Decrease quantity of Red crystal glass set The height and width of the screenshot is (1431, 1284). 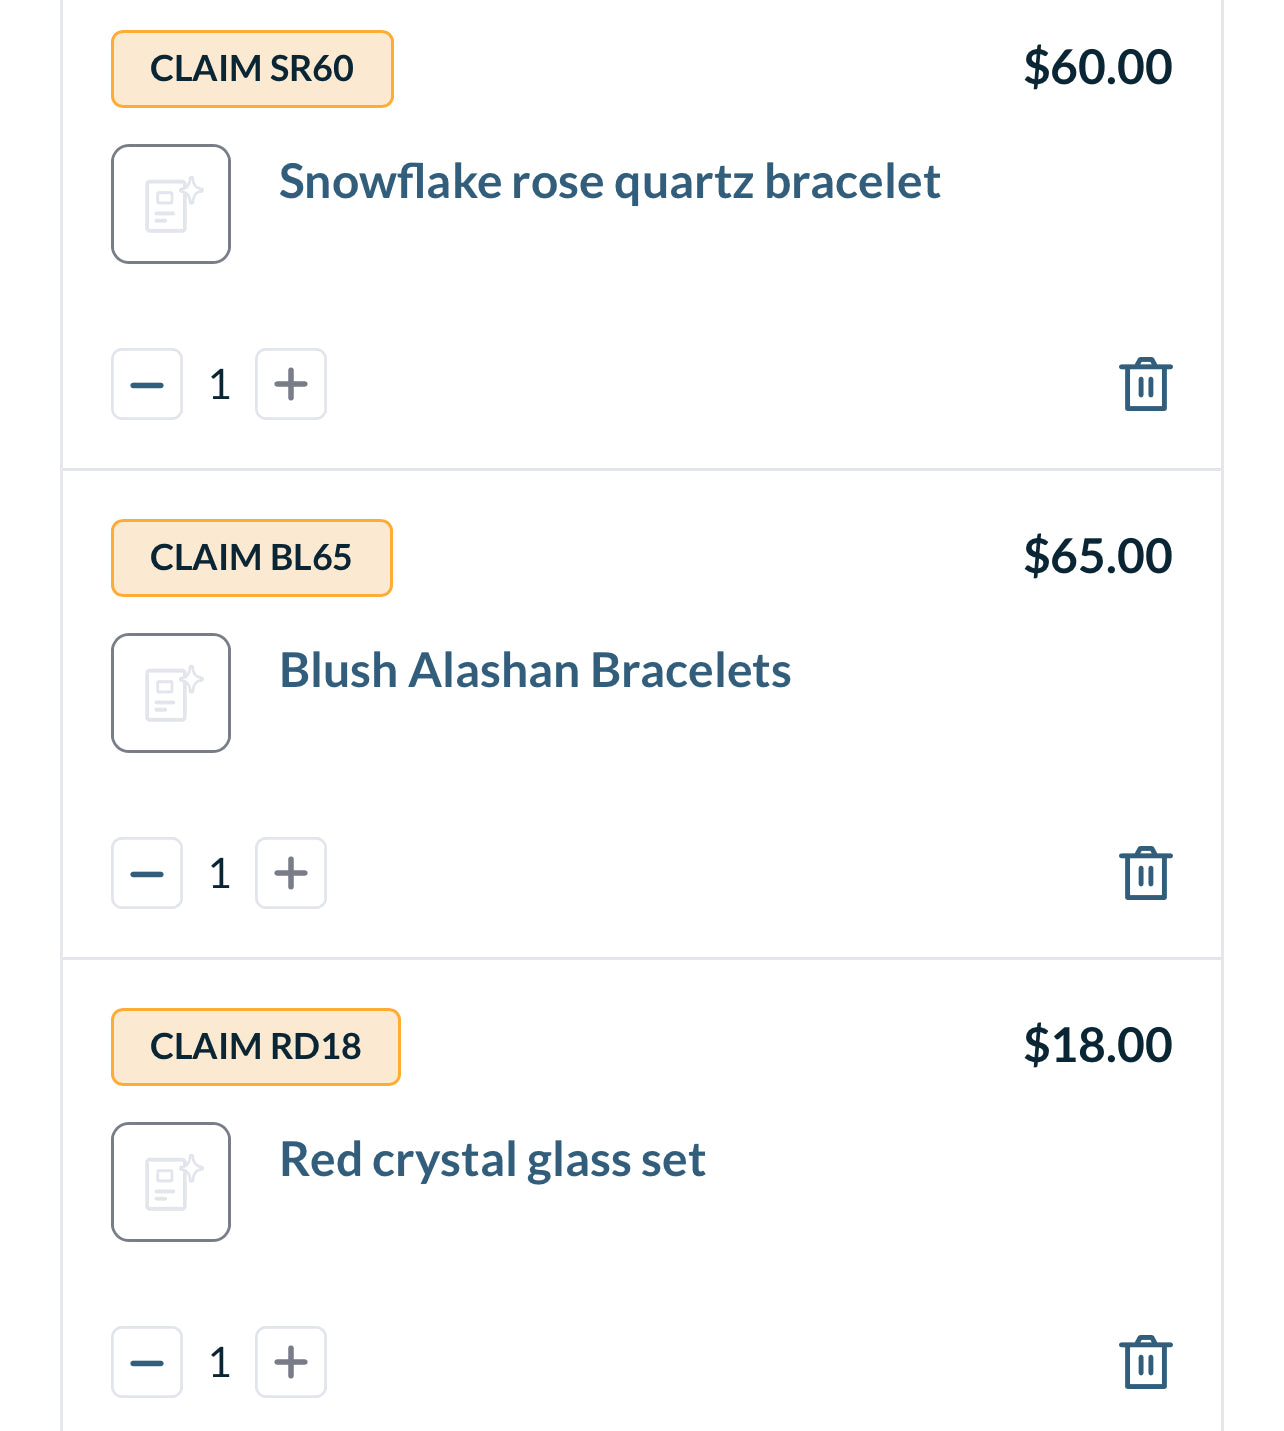[x=147, y=1362]
